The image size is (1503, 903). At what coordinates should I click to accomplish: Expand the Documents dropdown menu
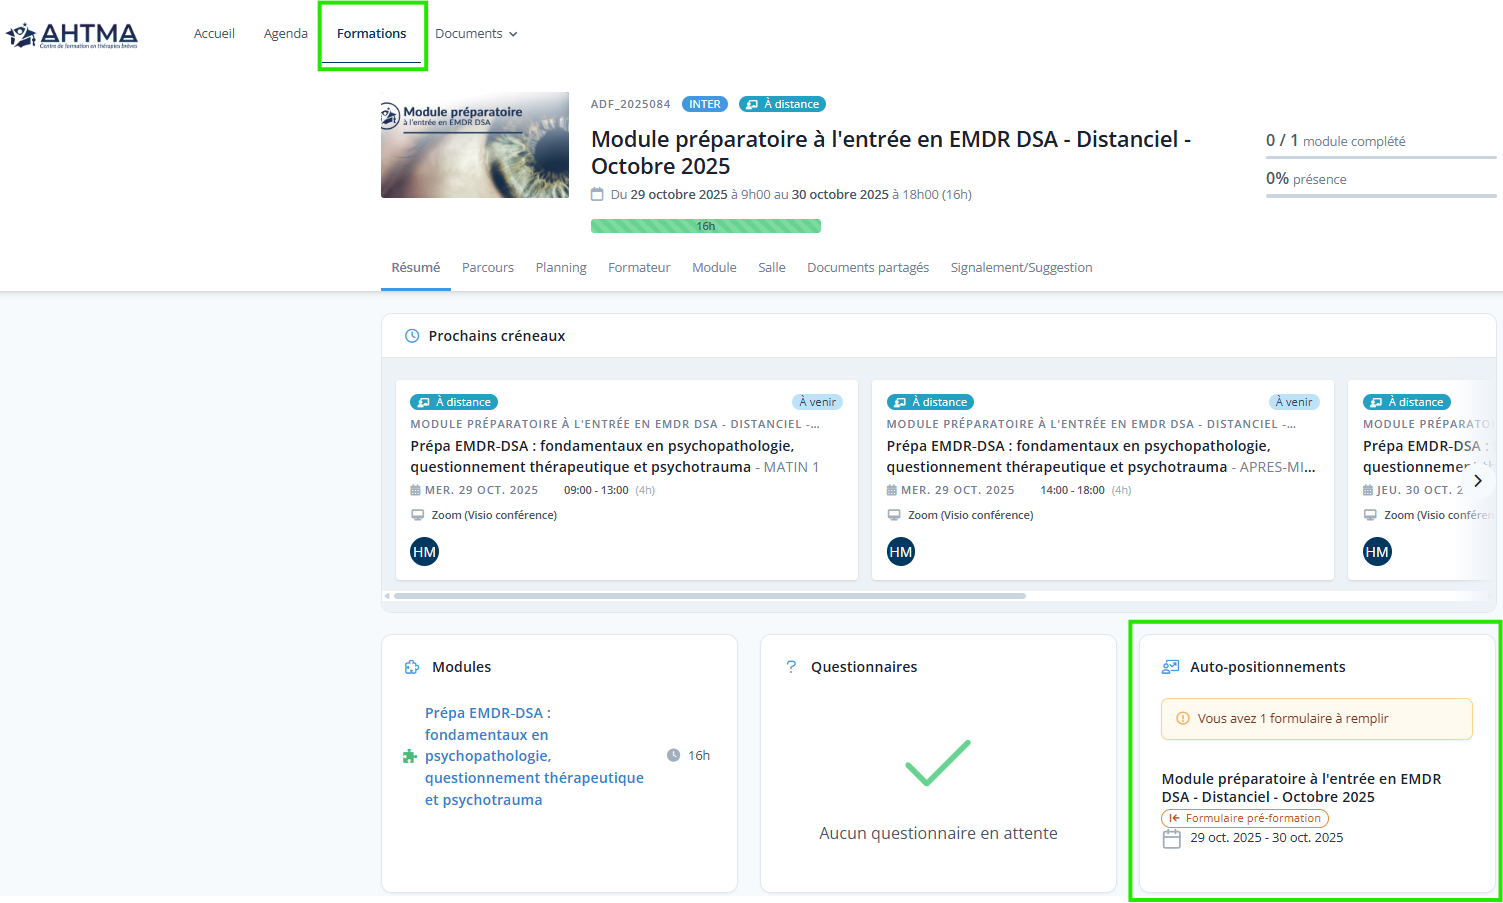tap(476, 34)
